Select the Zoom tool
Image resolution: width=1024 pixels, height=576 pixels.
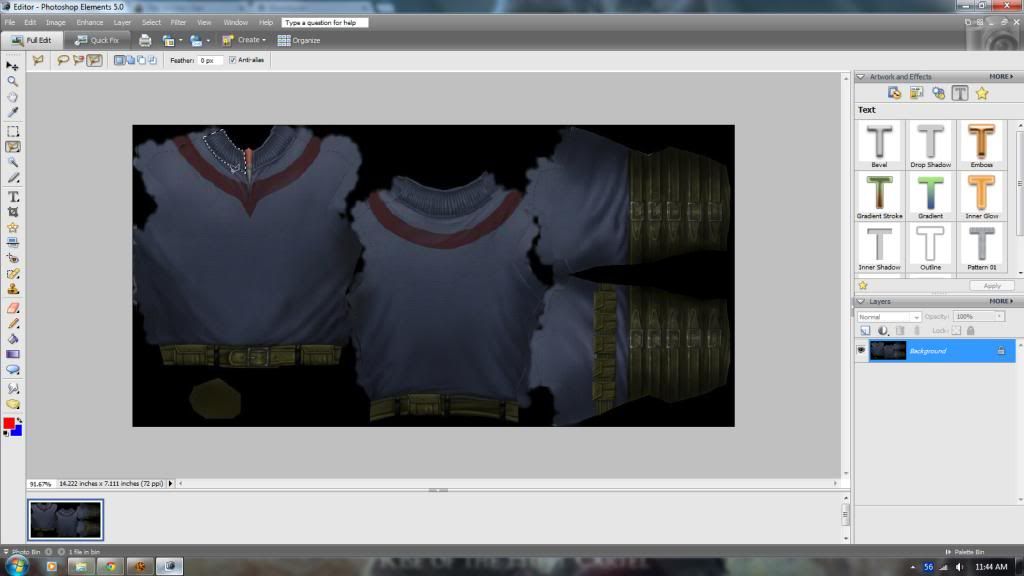click(12, 81)
